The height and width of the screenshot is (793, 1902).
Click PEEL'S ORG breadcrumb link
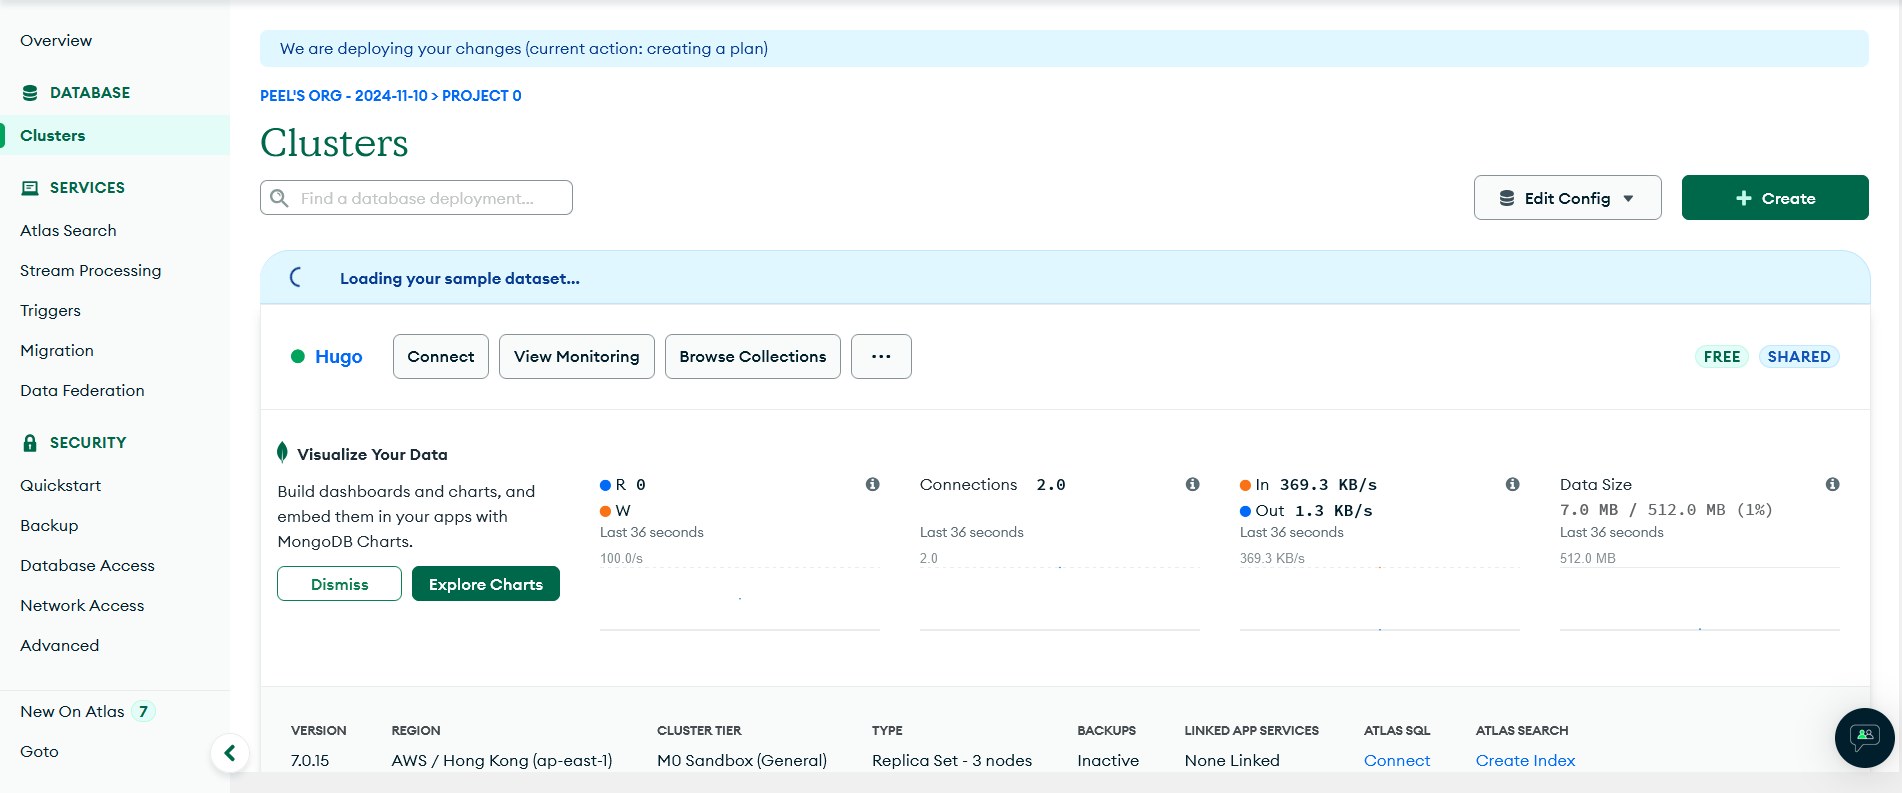click(344, 96)
